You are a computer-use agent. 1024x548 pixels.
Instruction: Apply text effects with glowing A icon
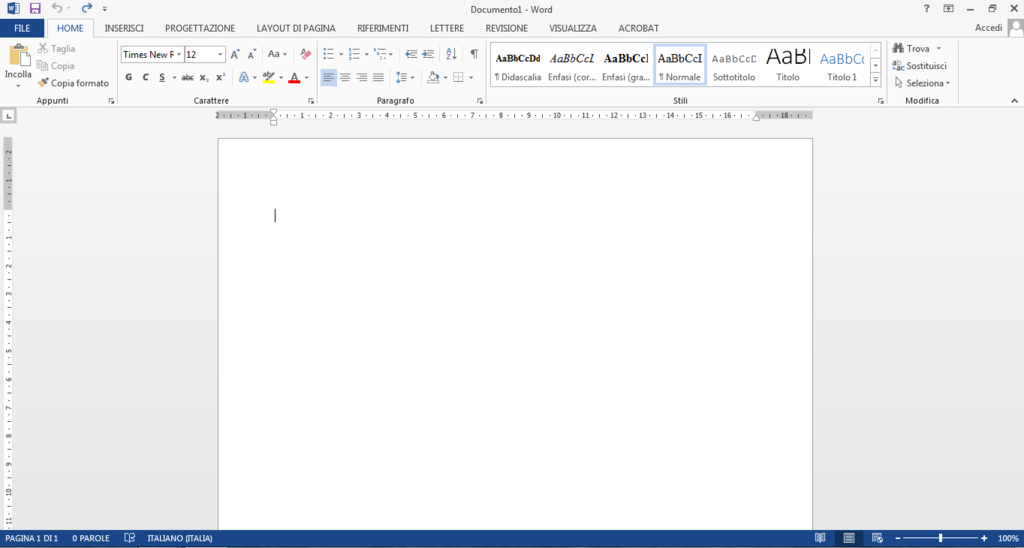click(x=243, y=77)
